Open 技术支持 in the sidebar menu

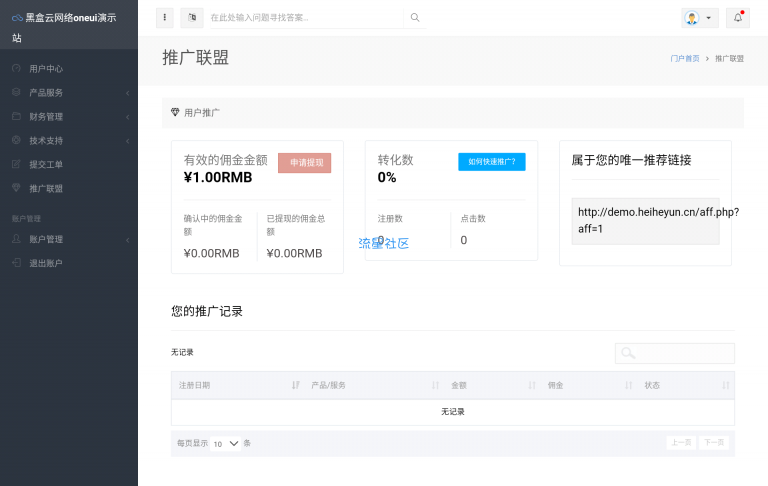click(x=46, y=141)
